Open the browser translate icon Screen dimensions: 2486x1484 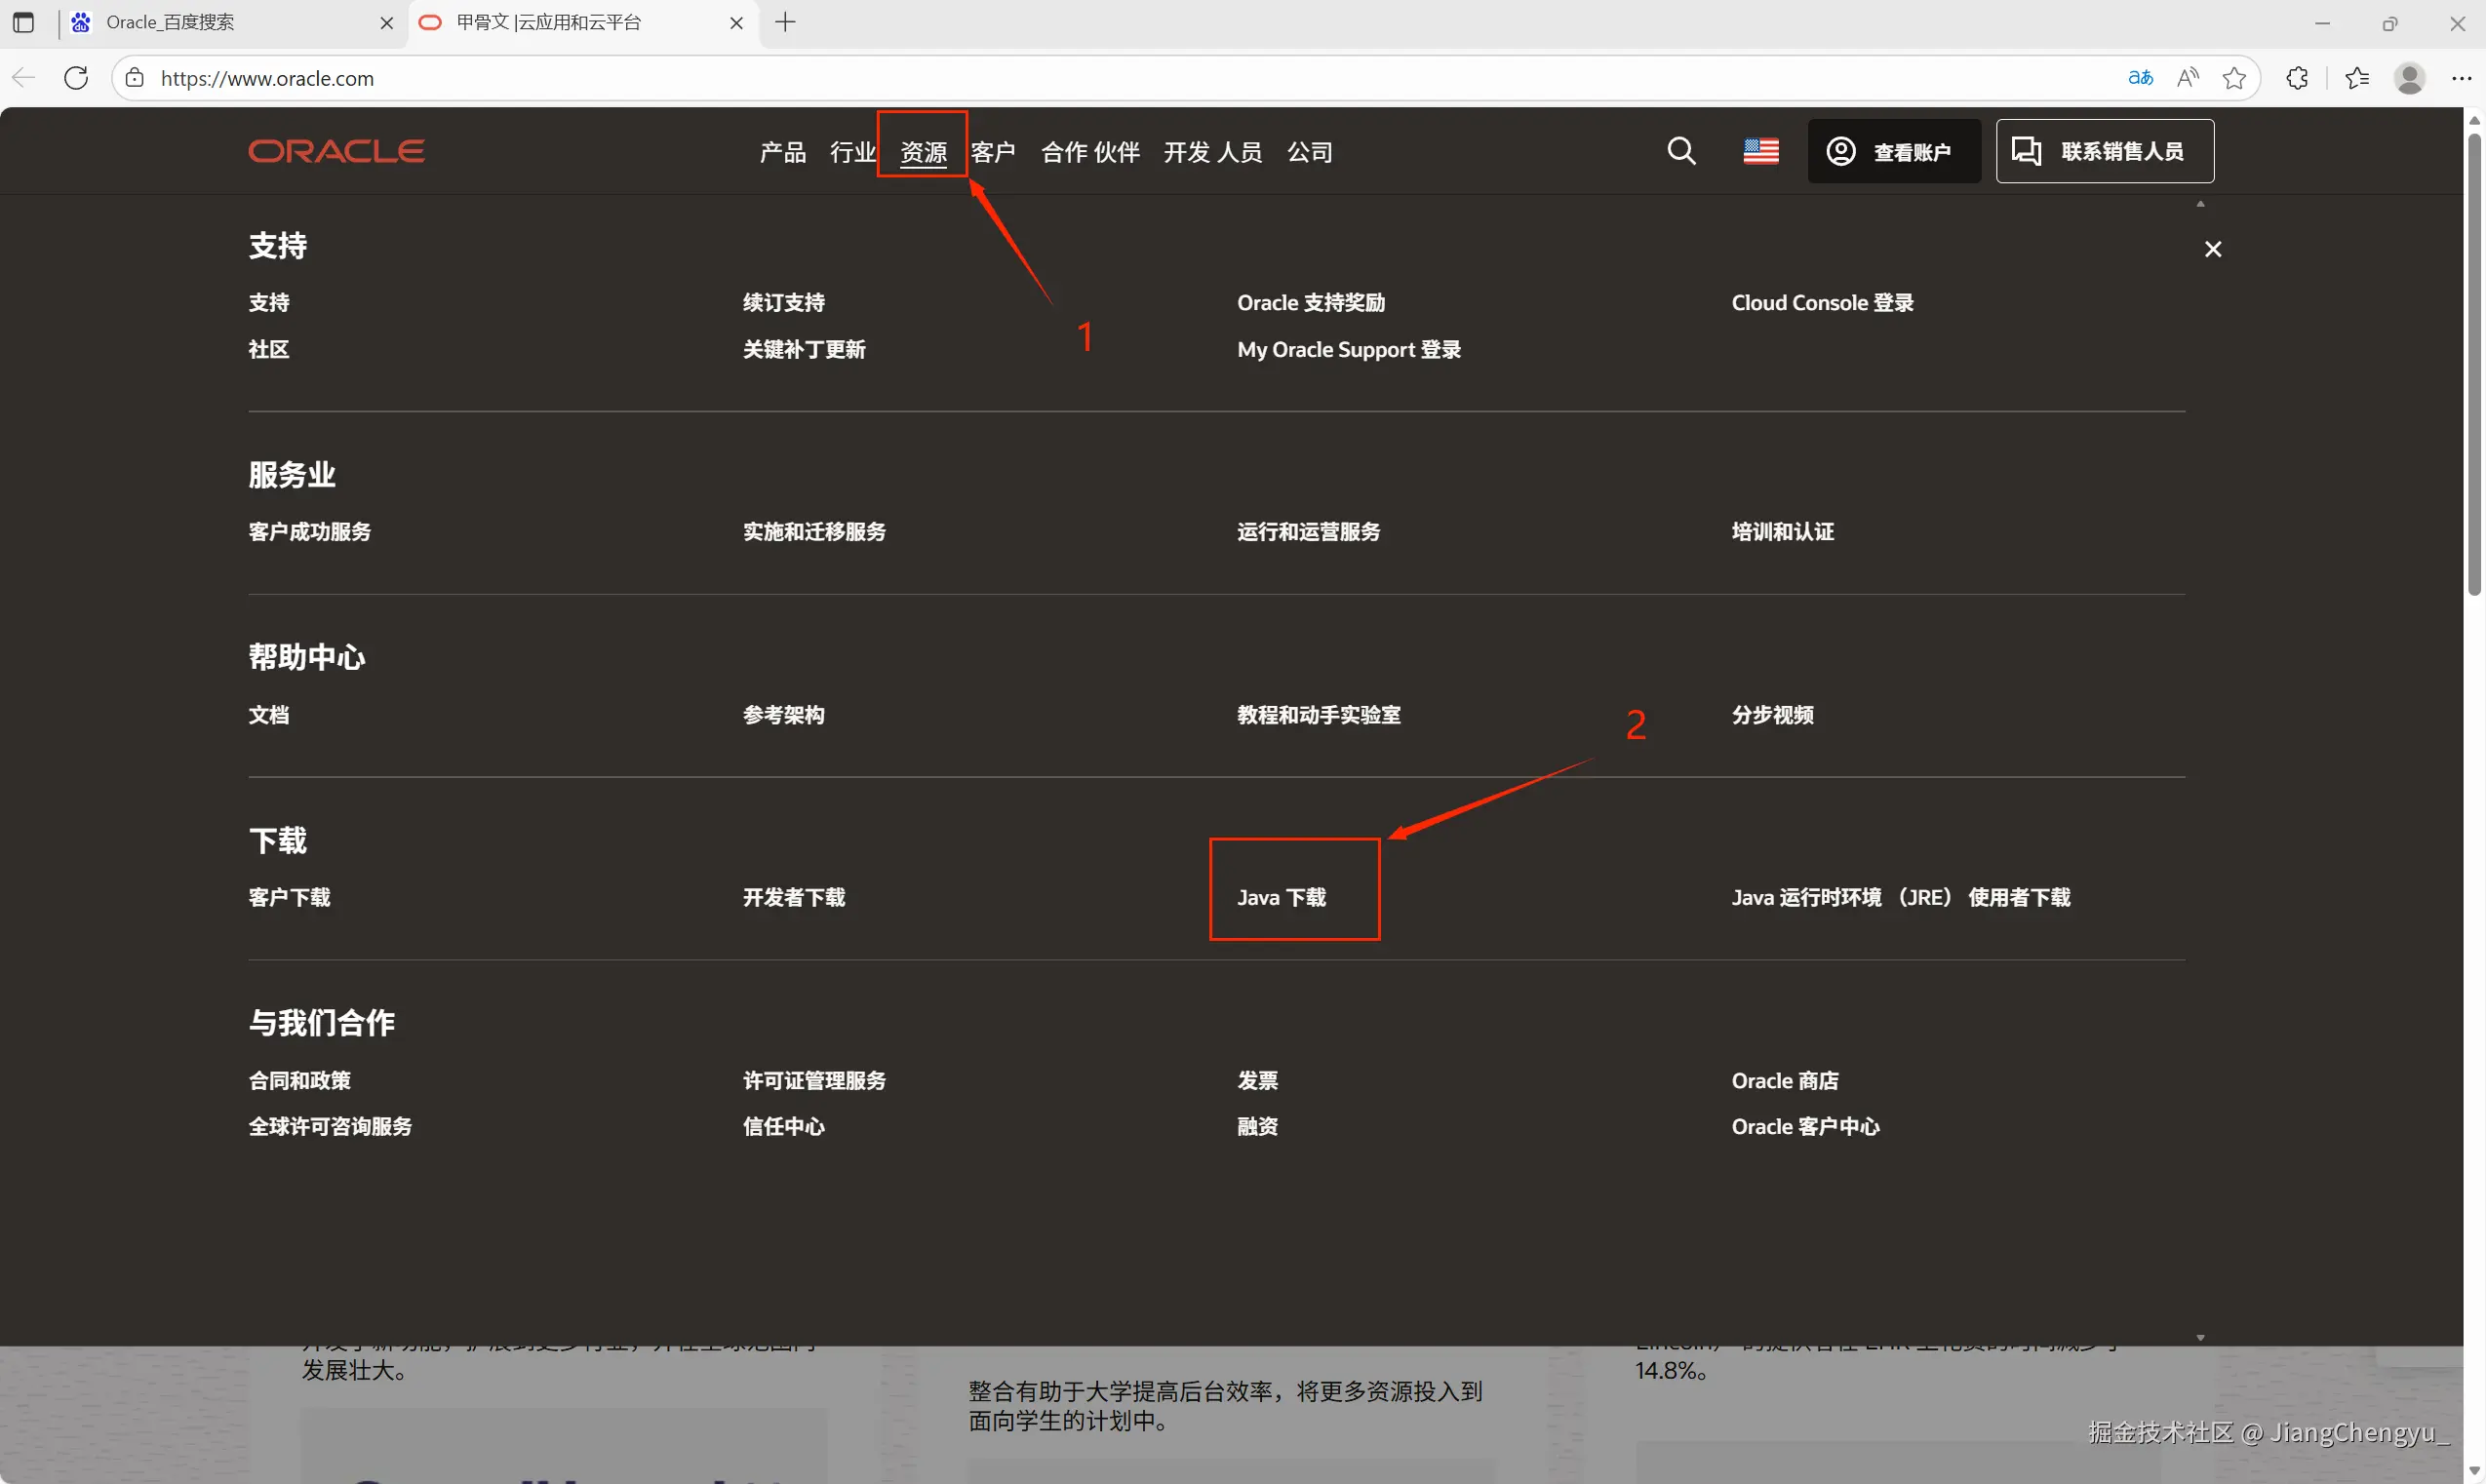(2140, 78)
